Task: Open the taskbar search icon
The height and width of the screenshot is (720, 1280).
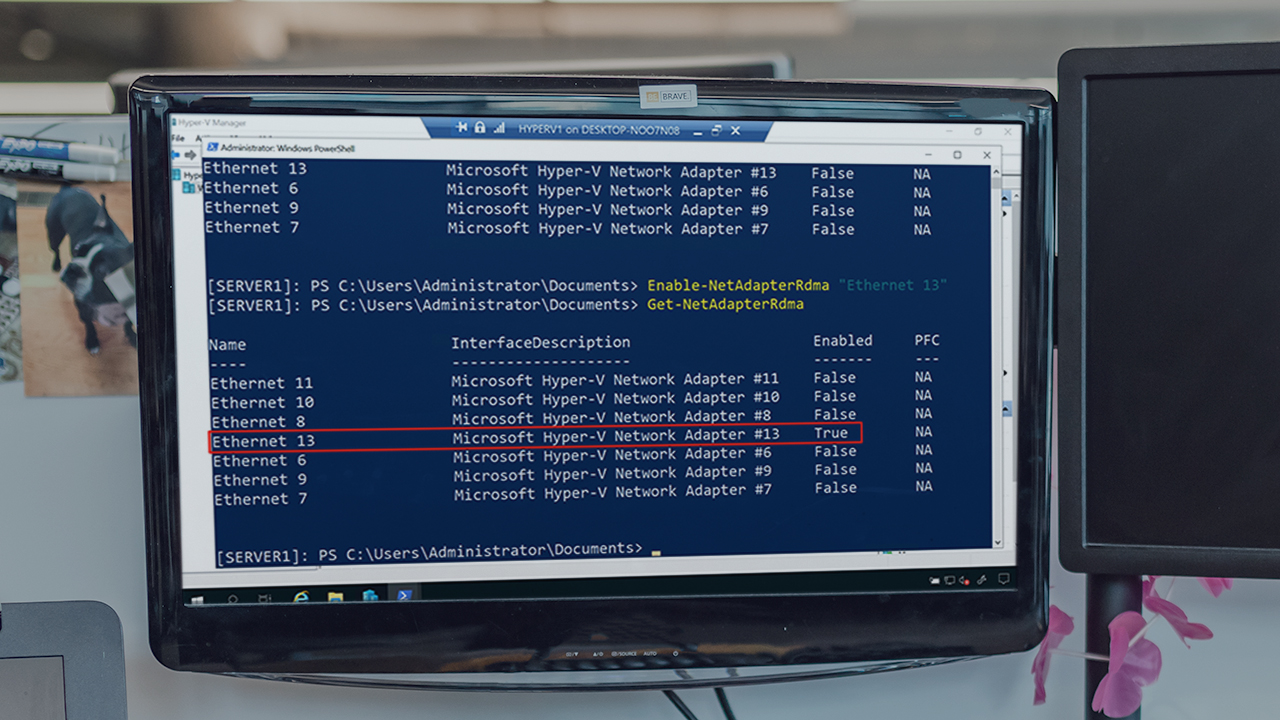Action: tap(232, 599)
